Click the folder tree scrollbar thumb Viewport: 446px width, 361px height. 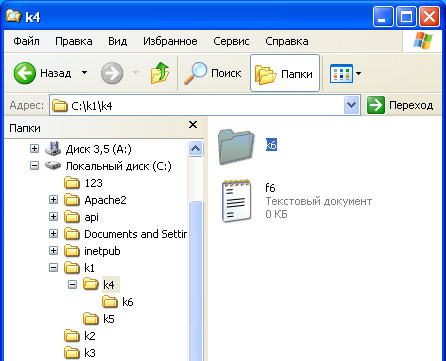point(195,281)
